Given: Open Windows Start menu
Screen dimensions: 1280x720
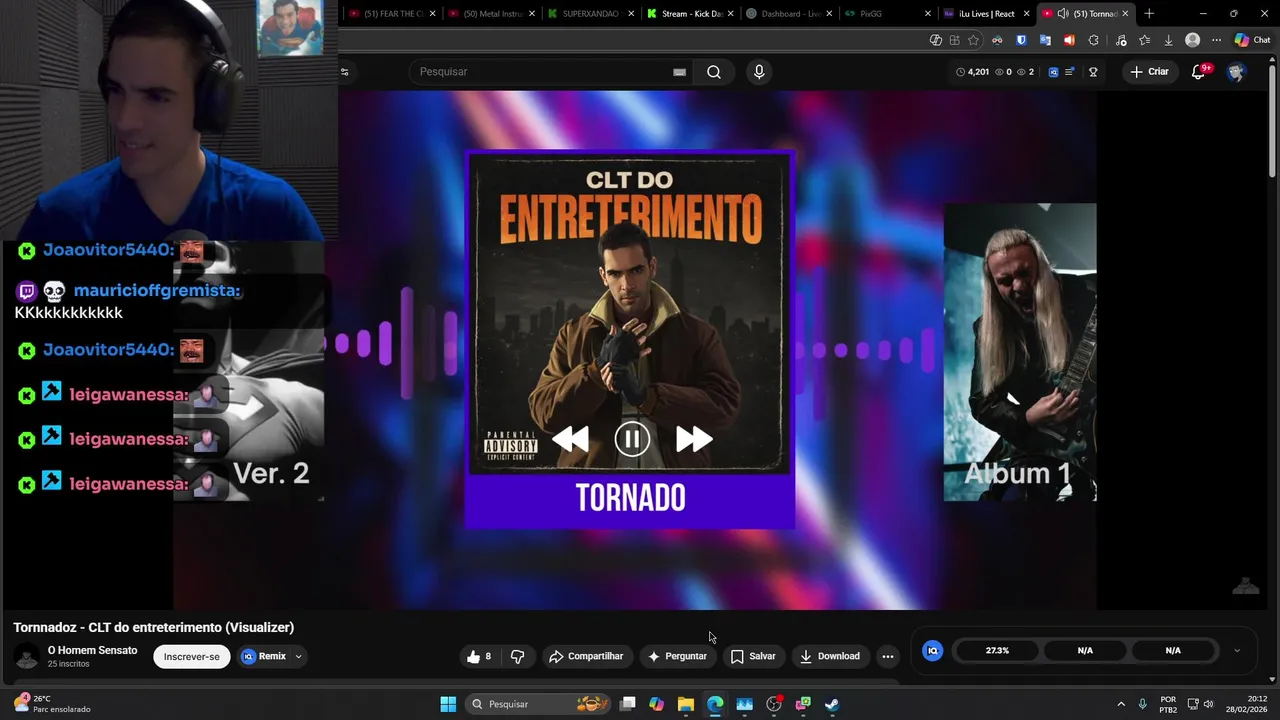Looking at the screenshot, I should (x=448, y=704).
